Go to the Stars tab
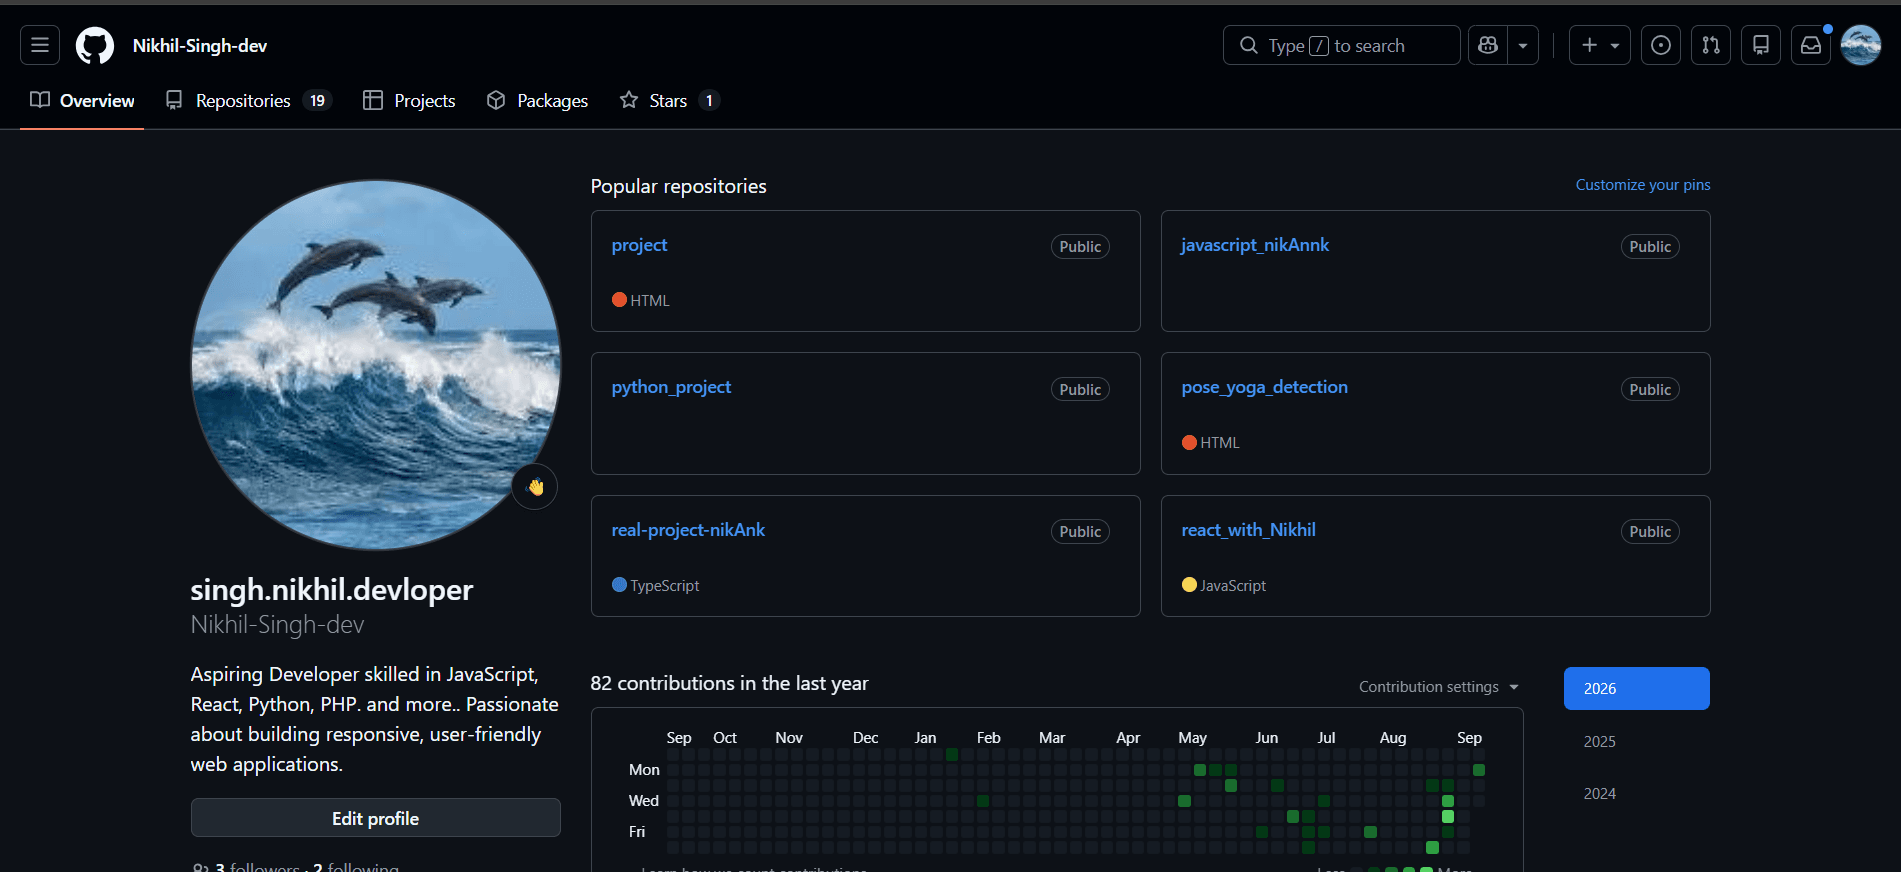Viewport: 1901px width, 872px height. coord(669,100)
